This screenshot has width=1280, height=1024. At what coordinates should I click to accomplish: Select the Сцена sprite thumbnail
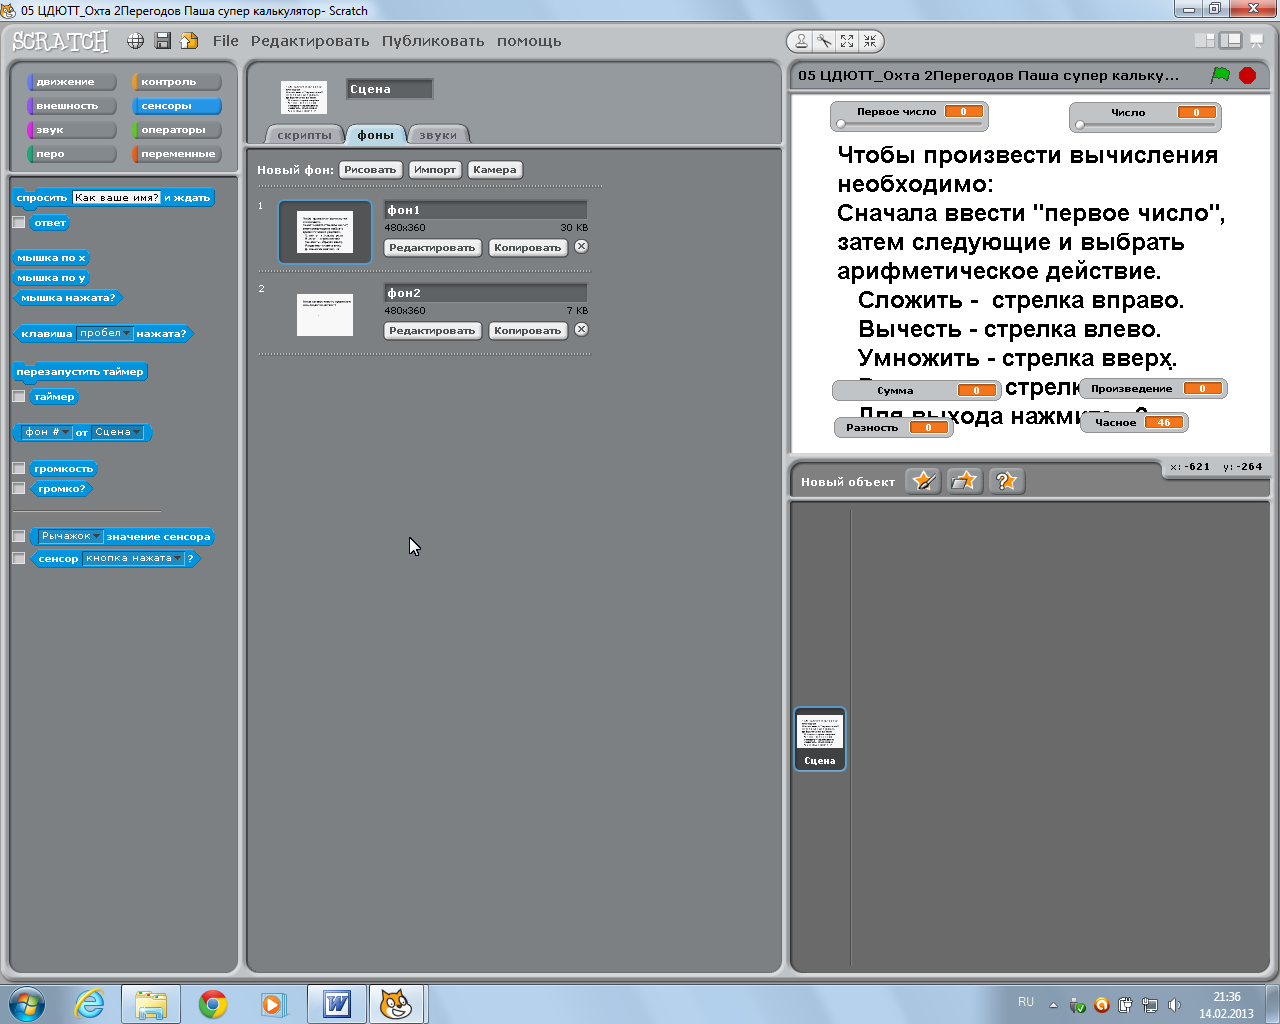820,739
